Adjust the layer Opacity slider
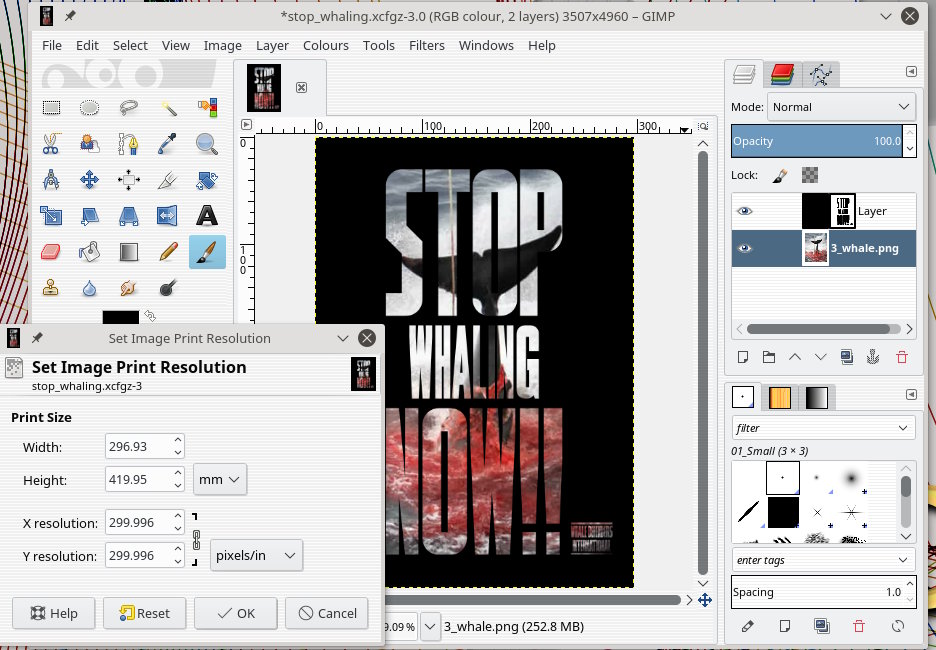Screen dimensions: 936x650 click(816, 141)
